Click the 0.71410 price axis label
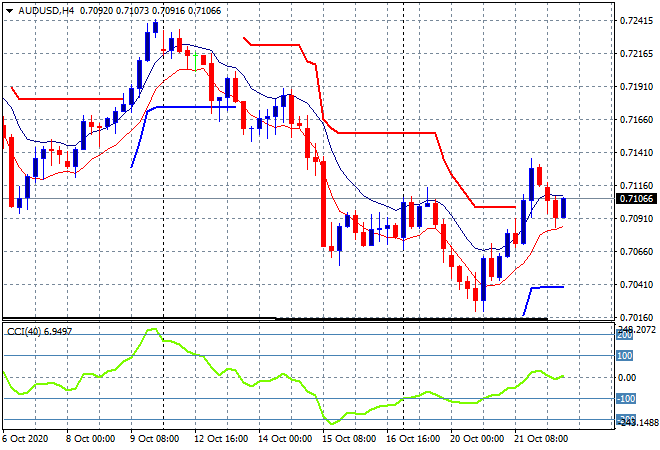The image size is (660, 450). tap(636, 153)
